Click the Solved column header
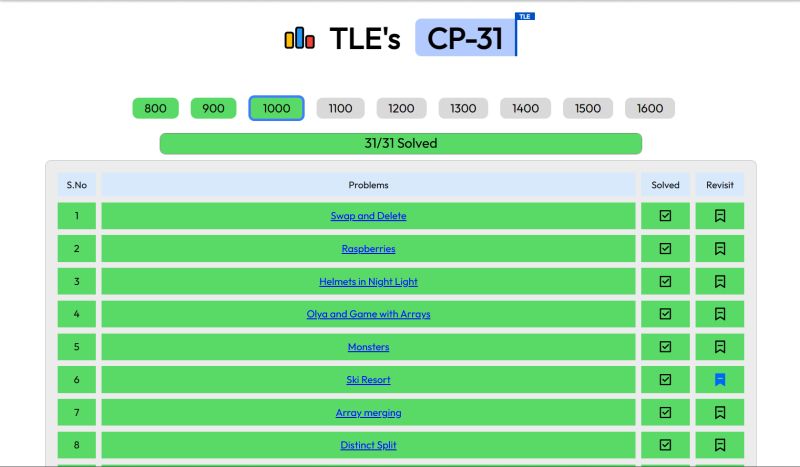This screenshot has width=800, height=467. 665,185
